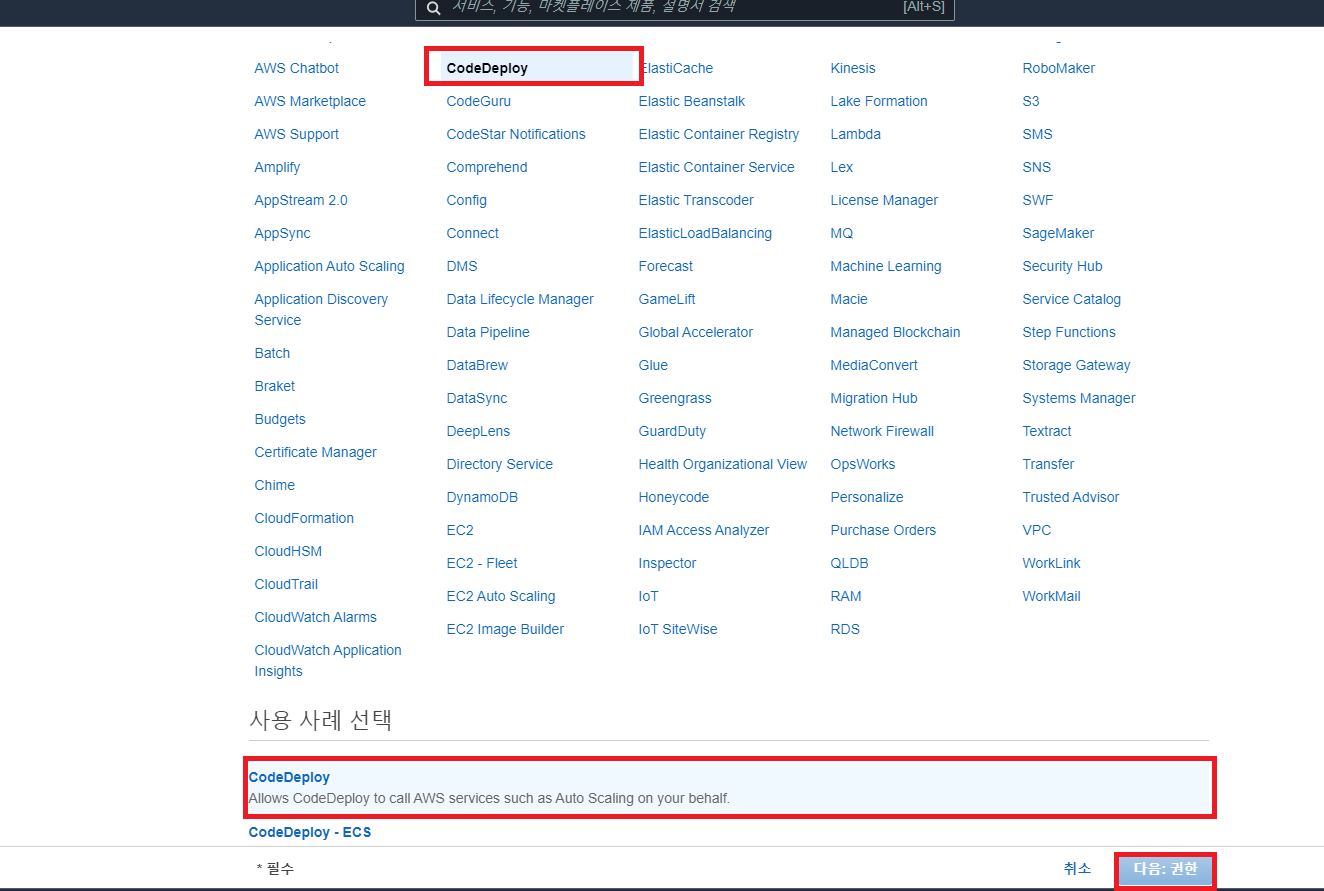Select Application Discovery Service link
This screenshot has height=891, width=1324.
pyautogui.click(x=321, y=310)
